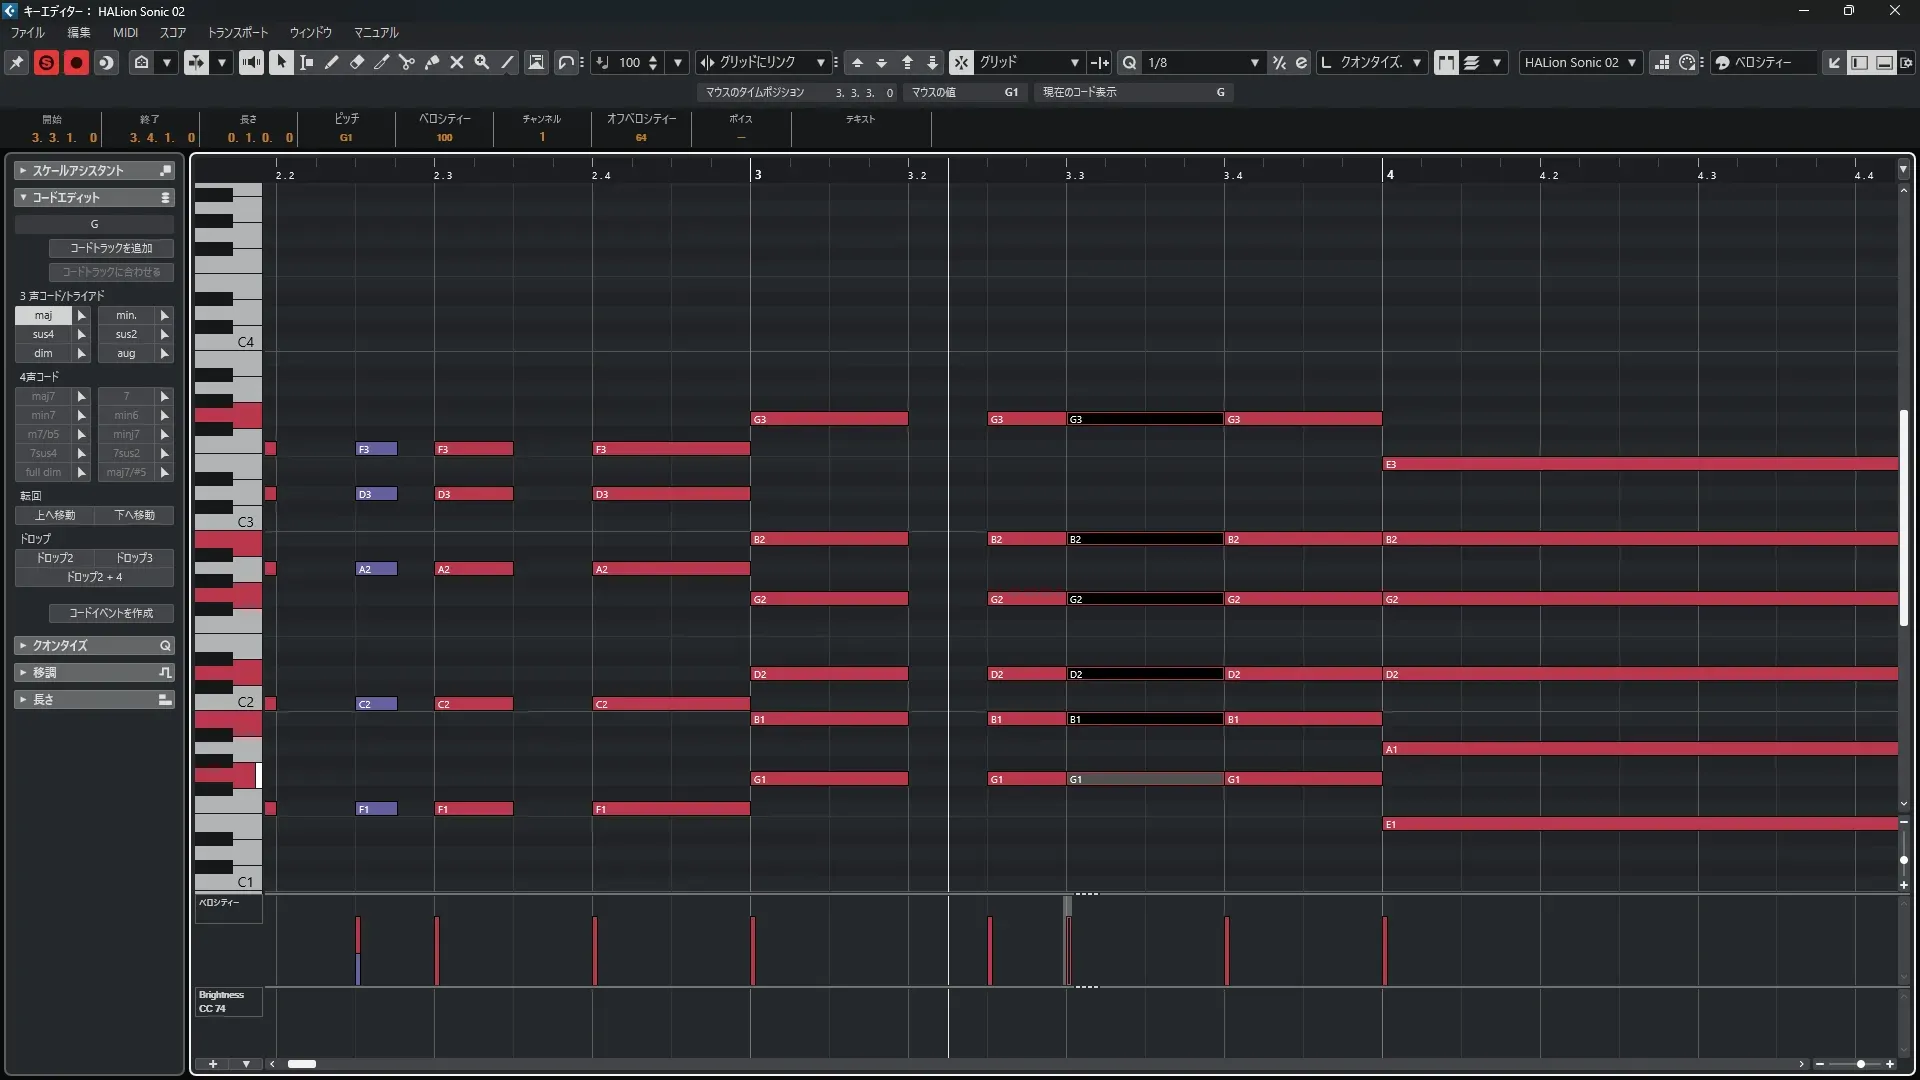The width and height of the screenshot is (1920, 1080).
Task: Open the MIDI menu
Action: [x=125, y=32]
